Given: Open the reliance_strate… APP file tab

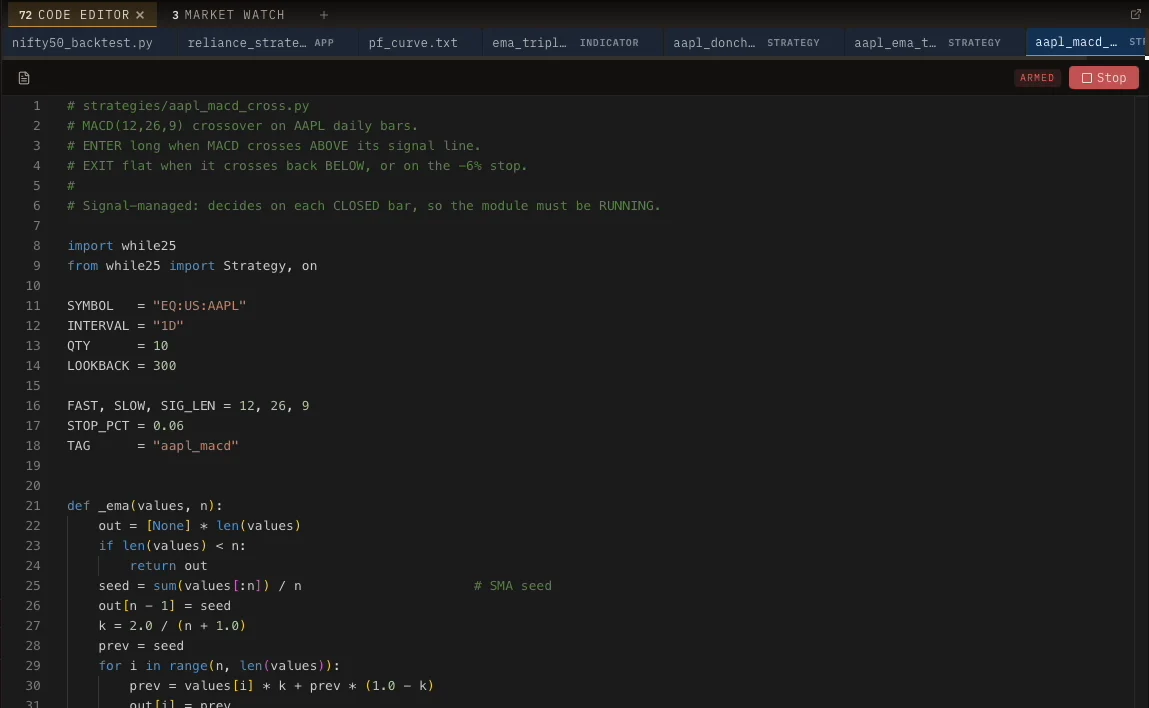Looking at the screenshot, I should (261, 43).
